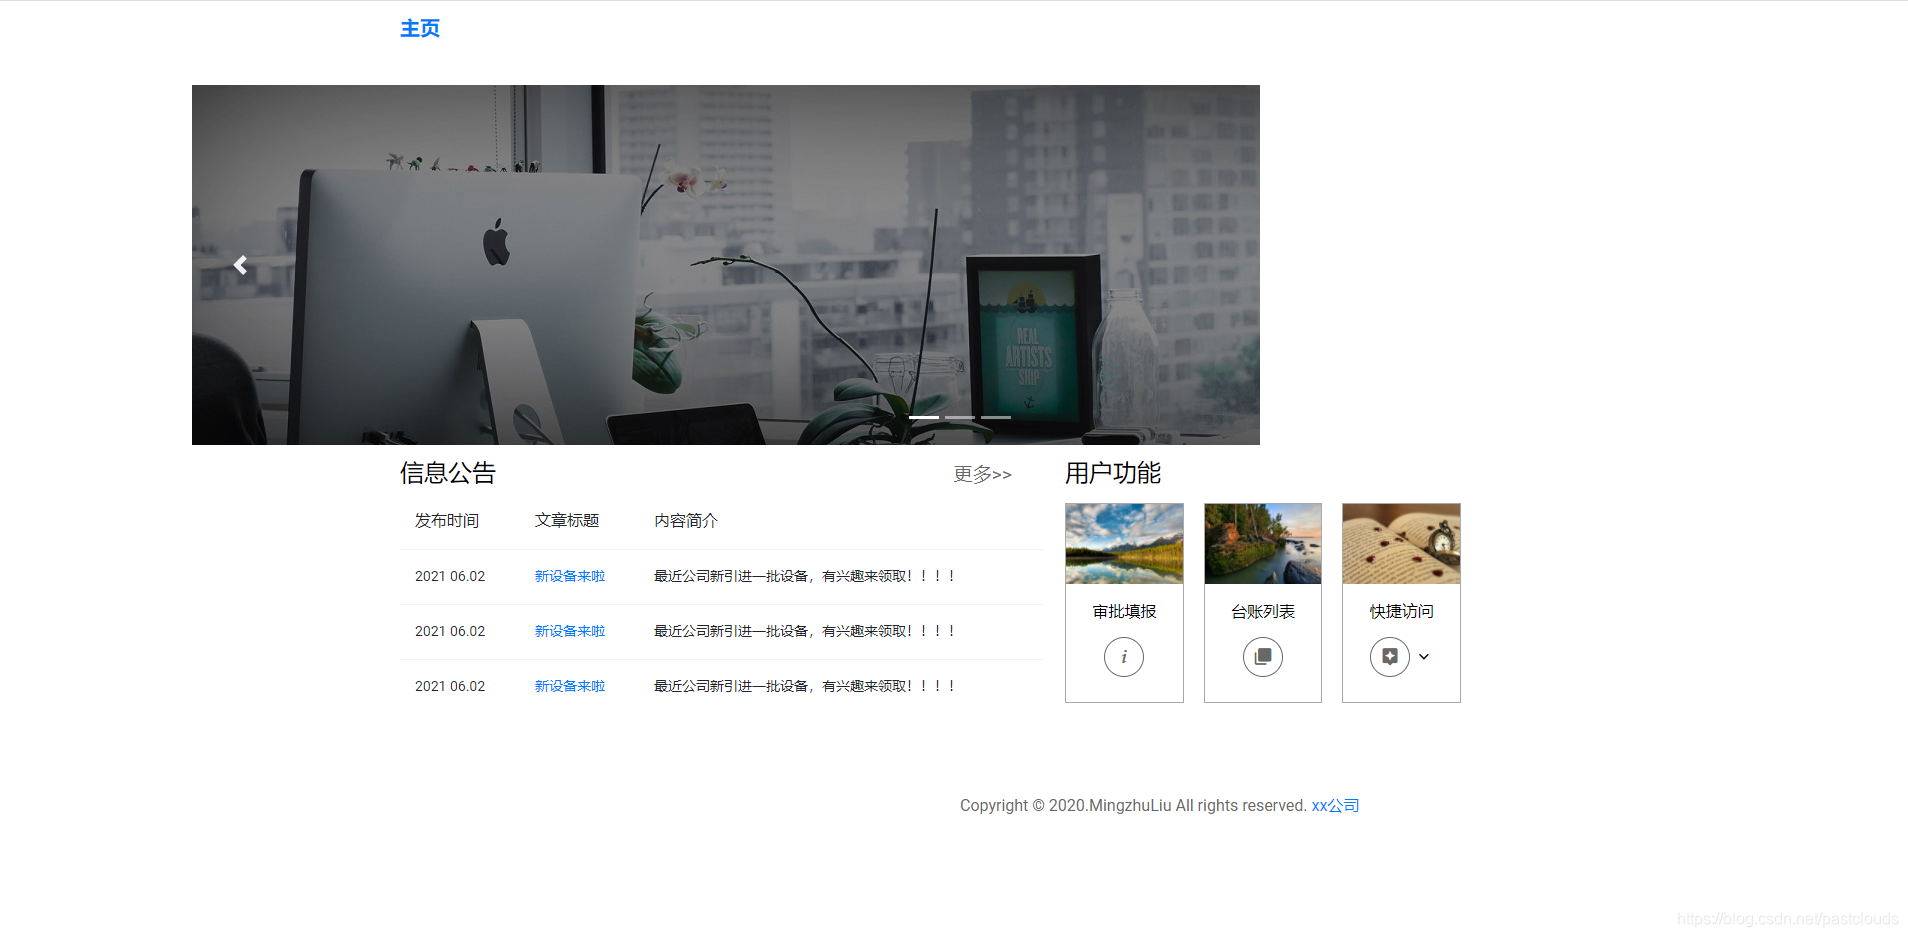Image resolution: width=1908 pixels, height=937 pixels.
Task: Click first row date 2021 06.02
Action: [450, 576]
